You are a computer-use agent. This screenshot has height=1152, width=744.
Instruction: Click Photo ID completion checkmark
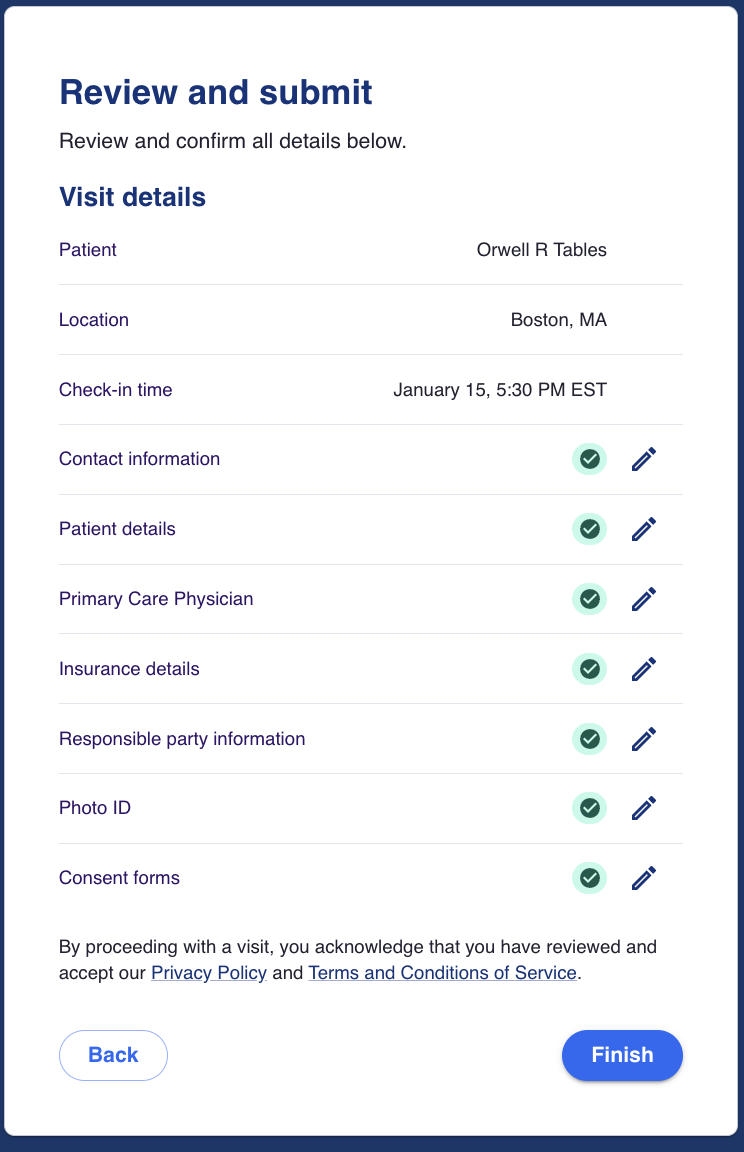pos(590,808)
